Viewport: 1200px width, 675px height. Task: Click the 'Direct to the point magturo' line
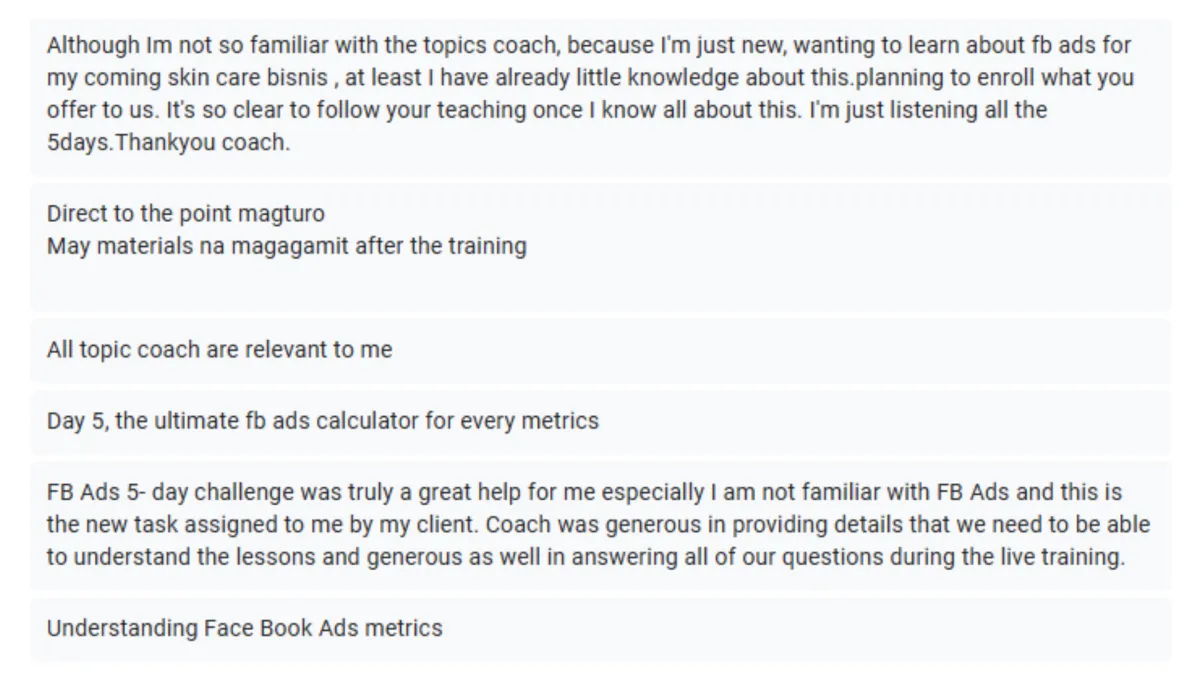tap(185, 213)
